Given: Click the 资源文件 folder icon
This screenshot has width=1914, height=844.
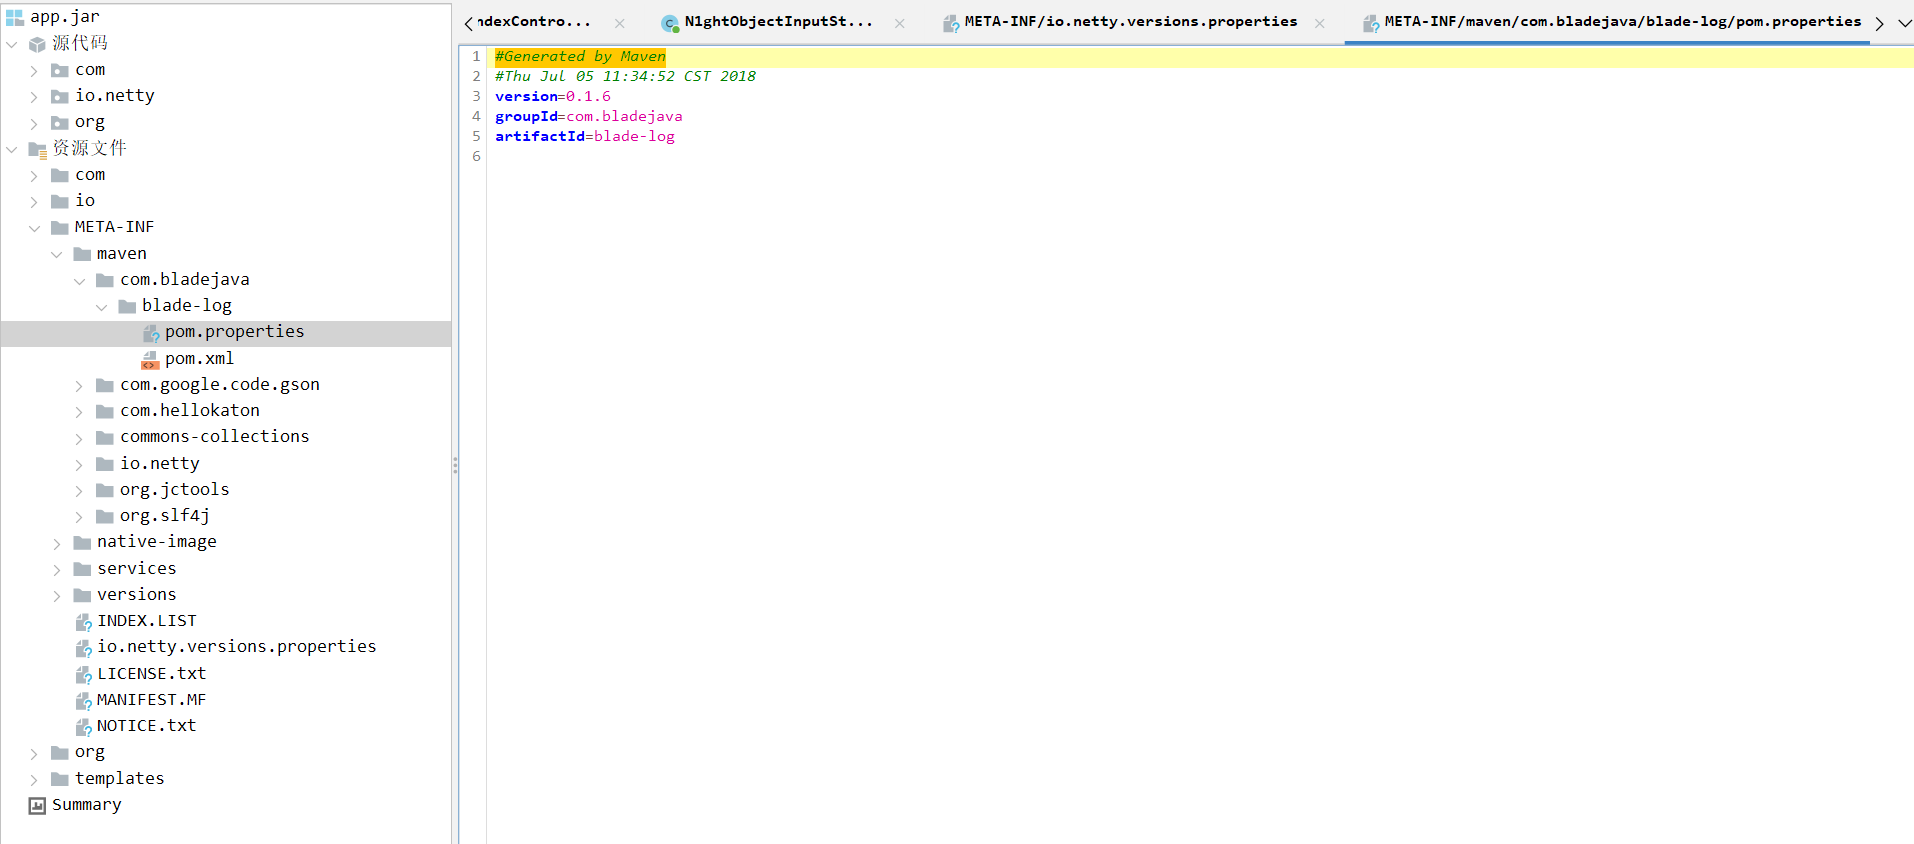Looking at the screenshot, I should tap(37, 149).
